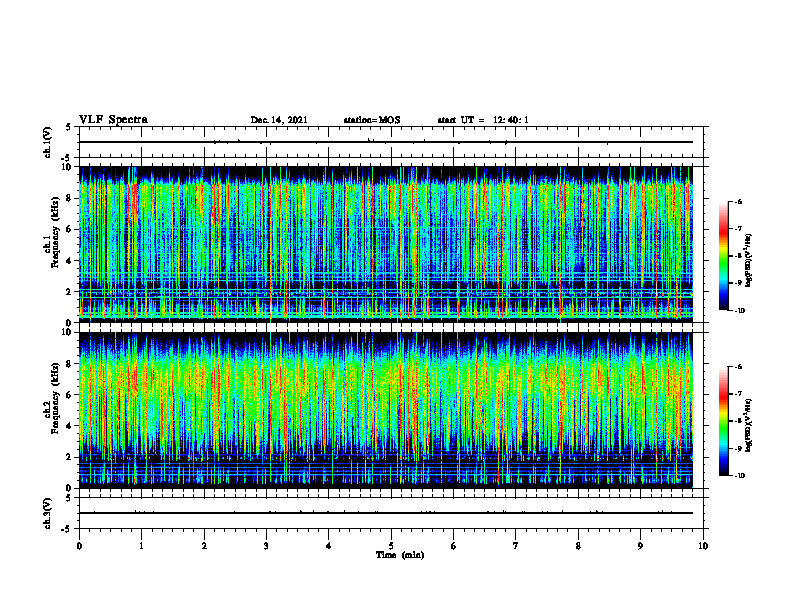Click time axis tick label "7"

click(516, 546)
